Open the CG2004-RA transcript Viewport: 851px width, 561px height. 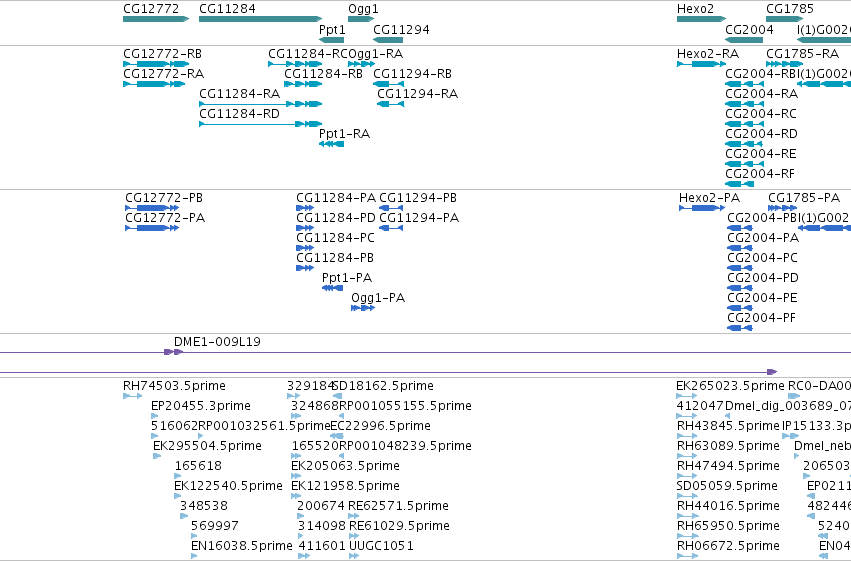744,104
